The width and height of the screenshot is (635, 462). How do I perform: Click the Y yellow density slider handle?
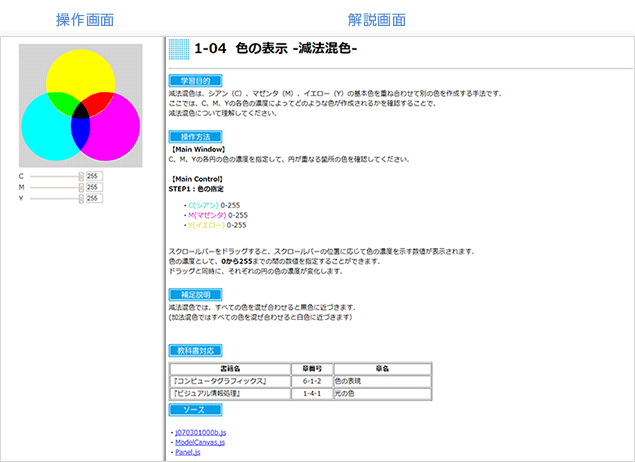pos(81,198)
